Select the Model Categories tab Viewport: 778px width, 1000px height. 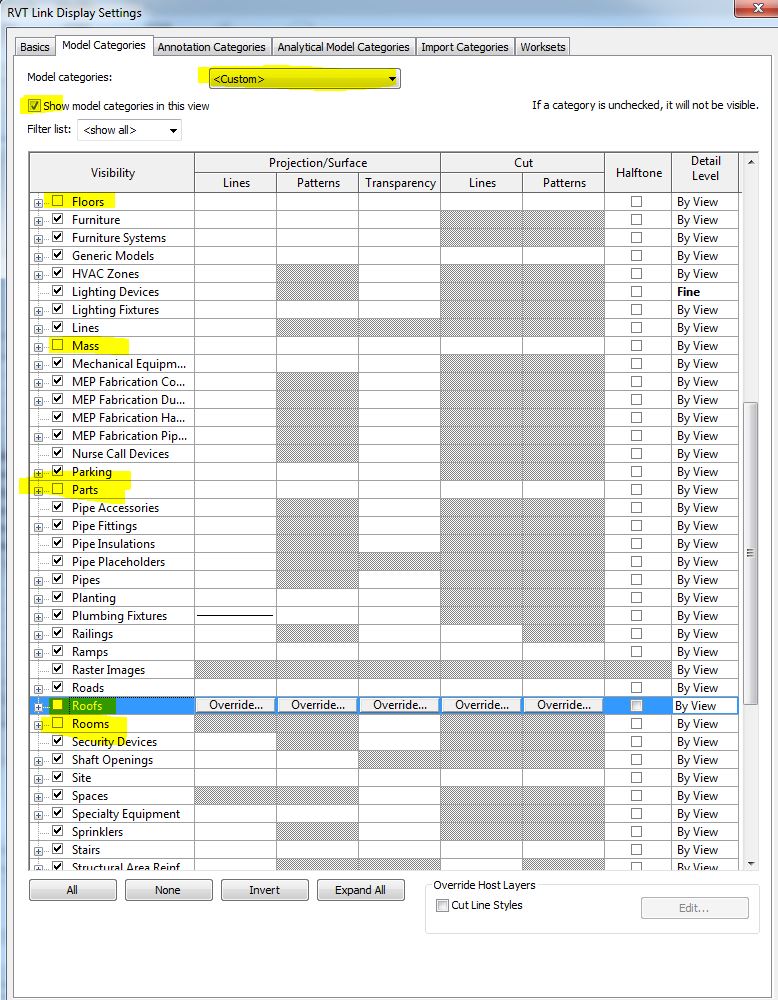(x=104, y=45)
